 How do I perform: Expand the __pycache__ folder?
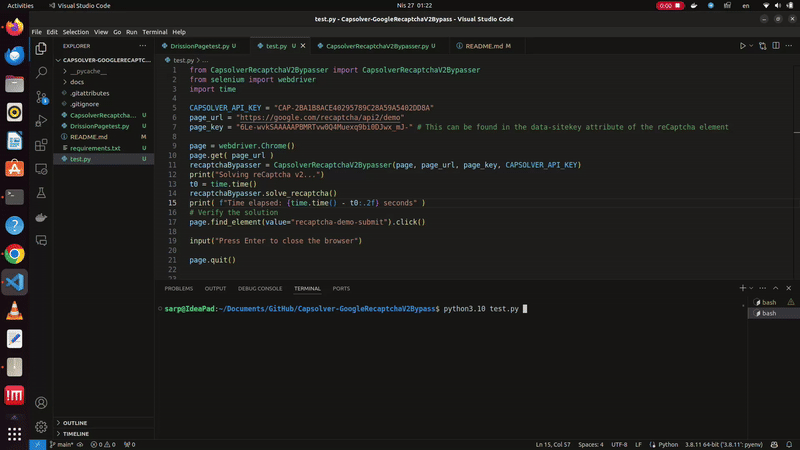[104, 71]
